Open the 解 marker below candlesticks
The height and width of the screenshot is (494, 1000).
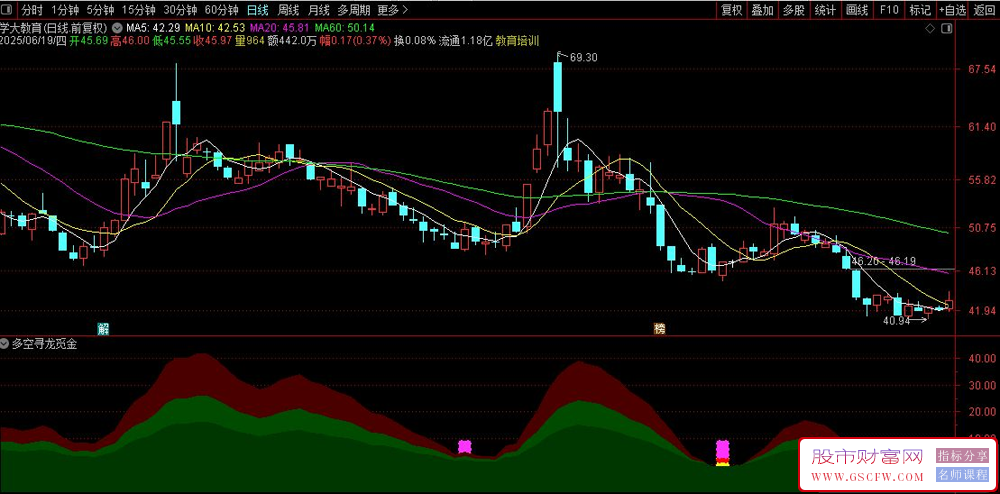tap(103, 328)
